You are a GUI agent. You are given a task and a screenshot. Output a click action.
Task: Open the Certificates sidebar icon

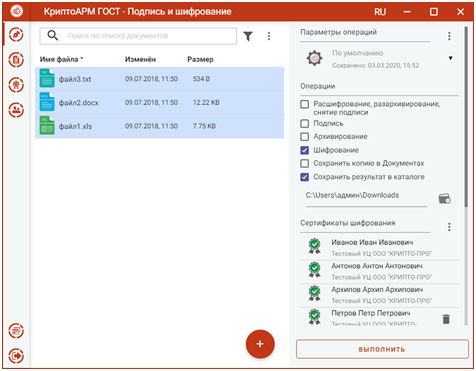coord(16,85)
